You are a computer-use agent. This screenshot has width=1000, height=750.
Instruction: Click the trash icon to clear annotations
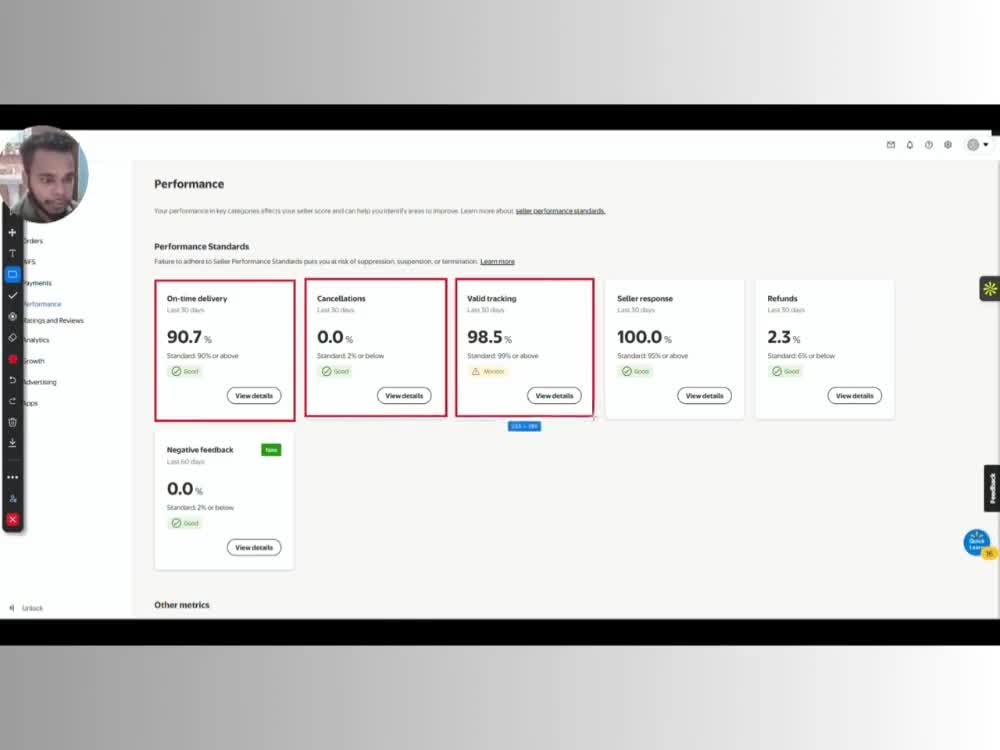pos(12,422)
